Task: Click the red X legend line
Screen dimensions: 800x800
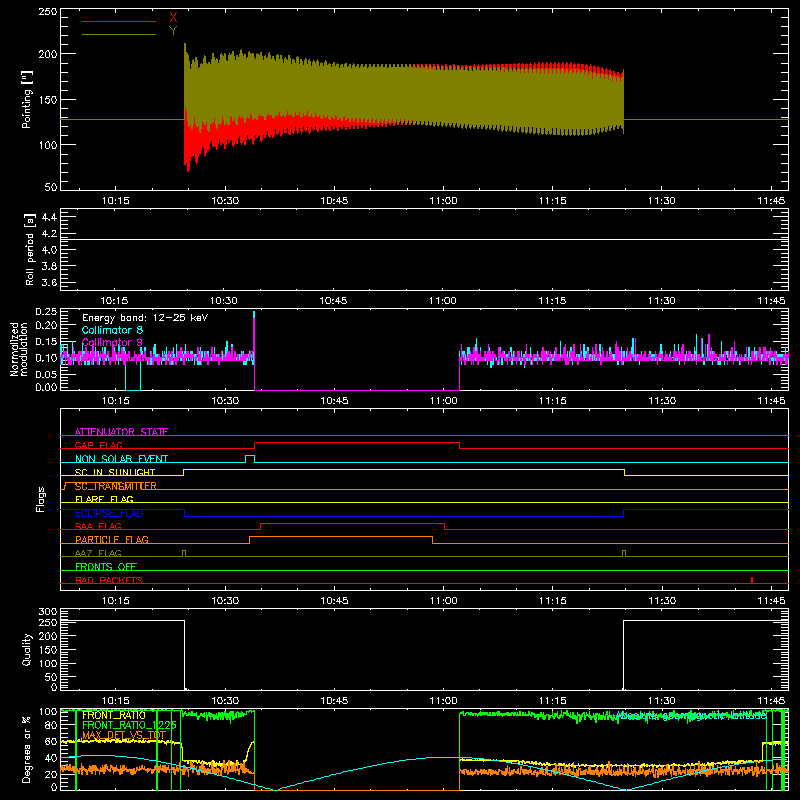Action: coord(118,21)
